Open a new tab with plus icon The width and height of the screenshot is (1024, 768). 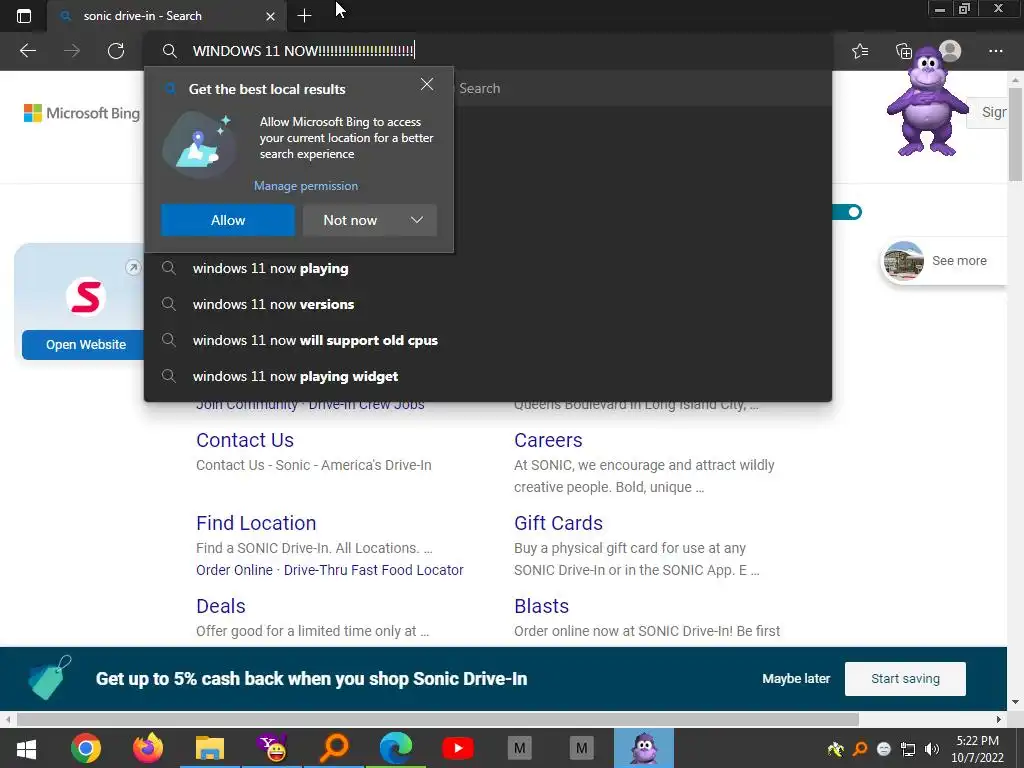pos(304,16)
